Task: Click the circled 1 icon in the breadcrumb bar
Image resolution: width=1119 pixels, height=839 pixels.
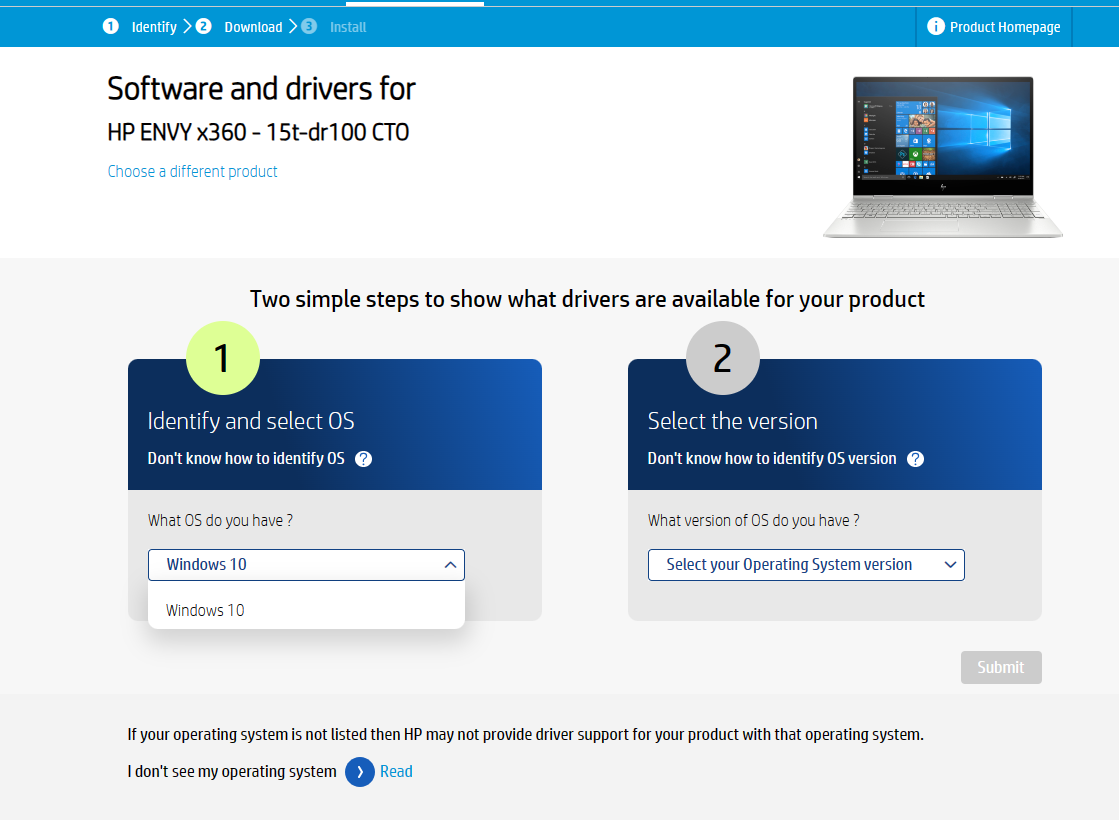Action: pos(111,26)
